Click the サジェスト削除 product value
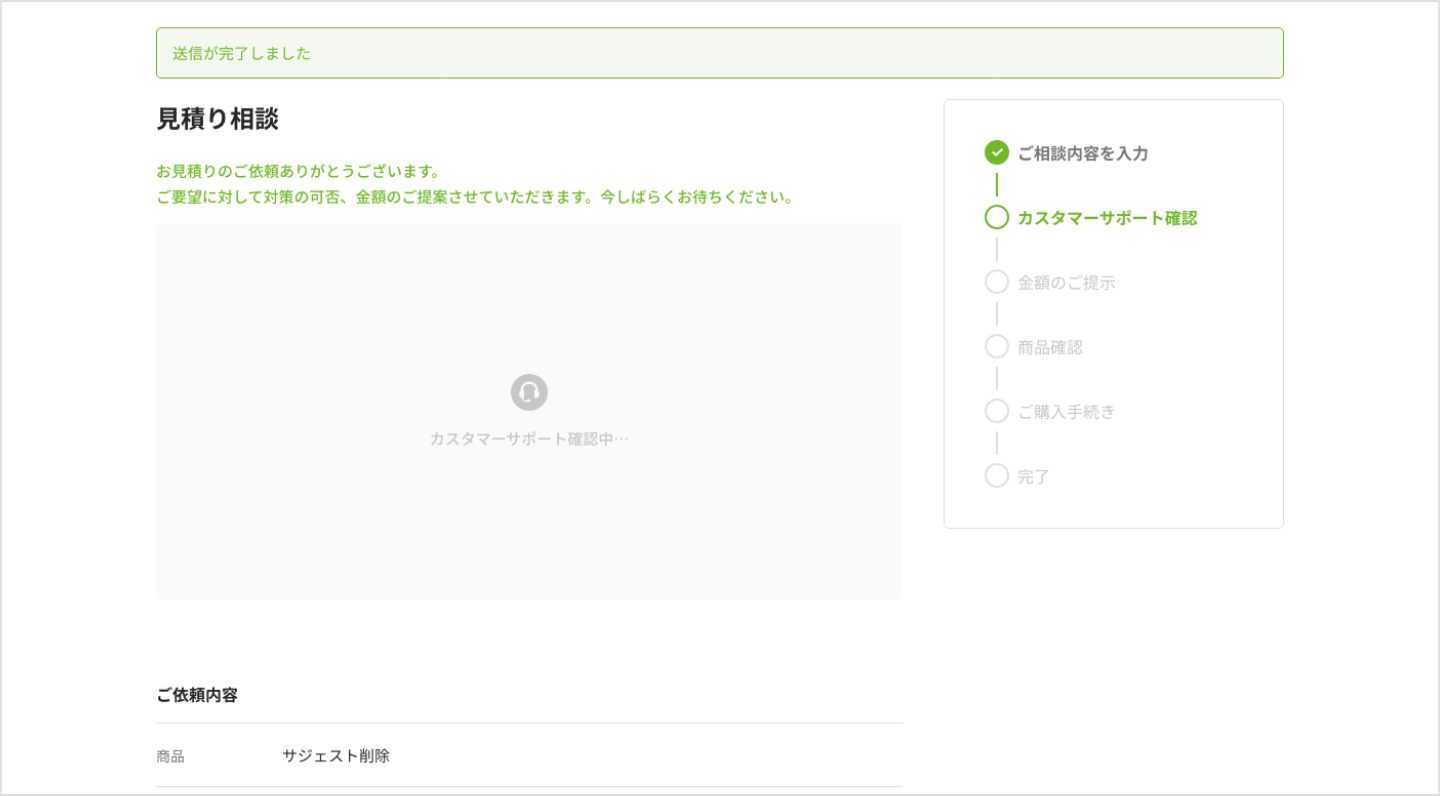 [336, 756]
